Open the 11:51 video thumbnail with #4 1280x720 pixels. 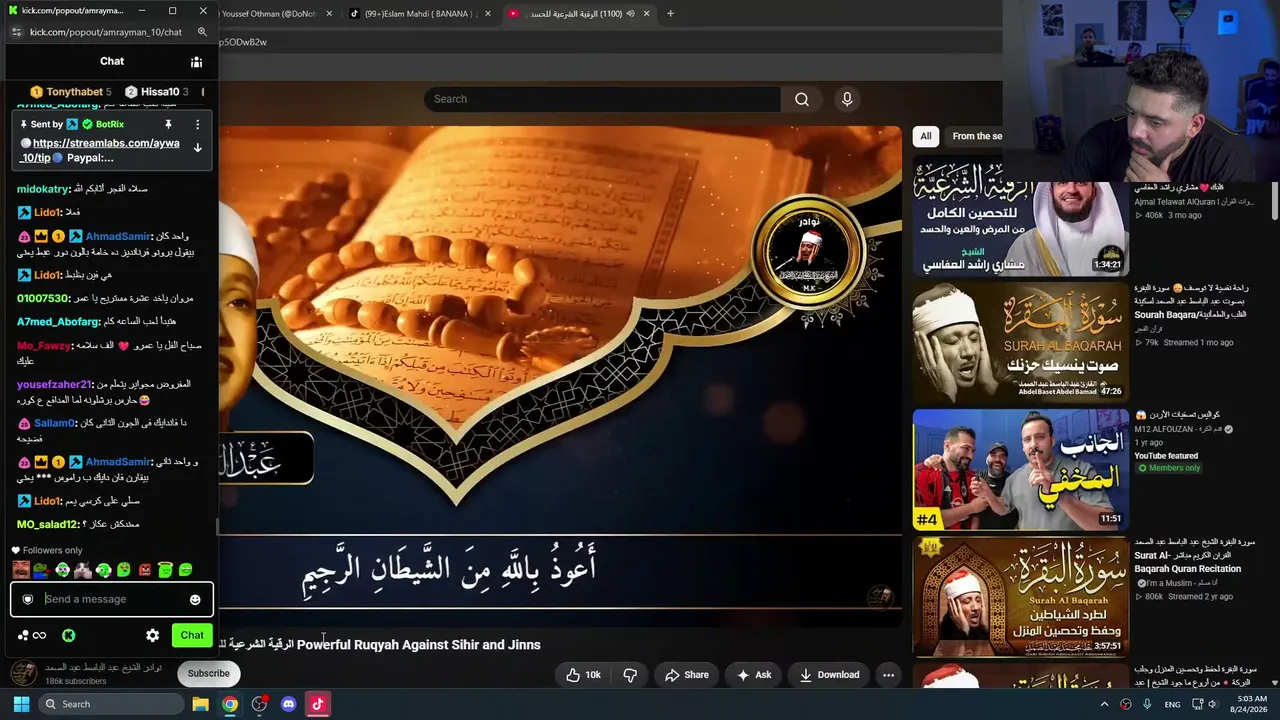pos(1020,469)
